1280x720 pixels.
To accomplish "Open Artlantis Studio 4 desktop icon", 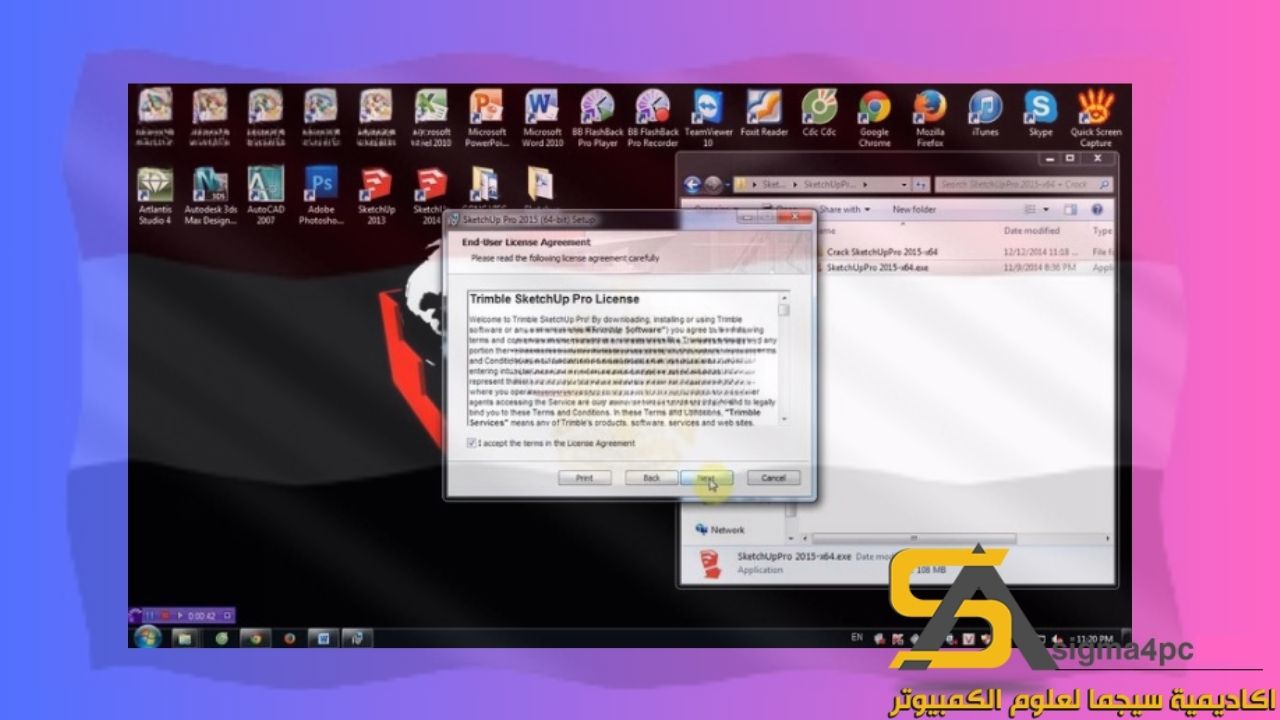I will click(x=155, y=195).
